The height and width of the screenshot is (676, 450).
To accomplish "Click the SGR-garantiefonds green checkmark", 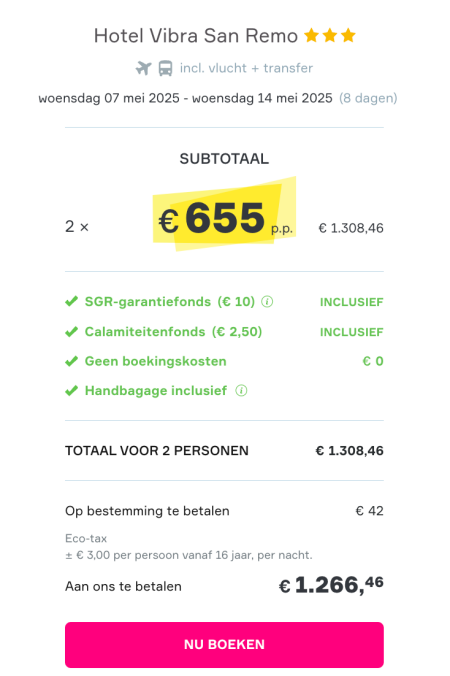I will 72,301.
